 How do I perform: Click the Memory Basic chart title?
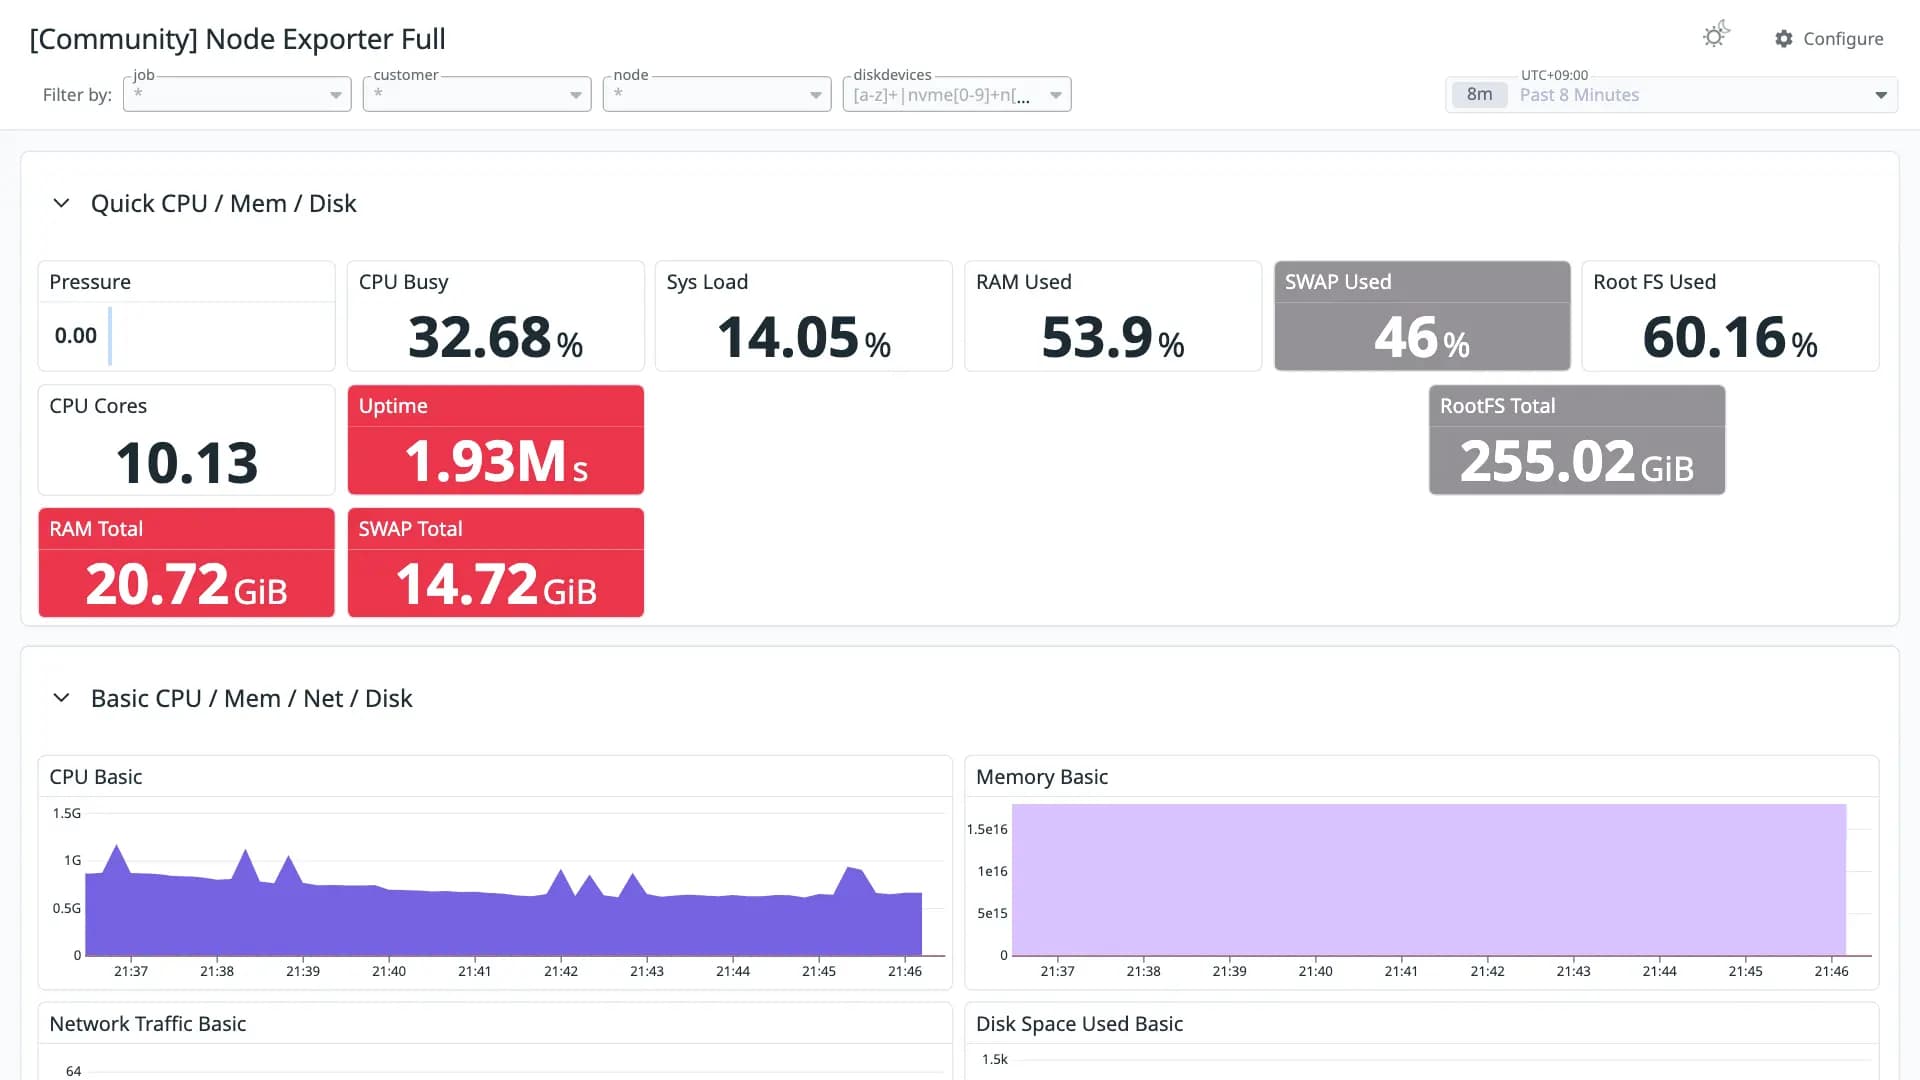(1042, 777)
